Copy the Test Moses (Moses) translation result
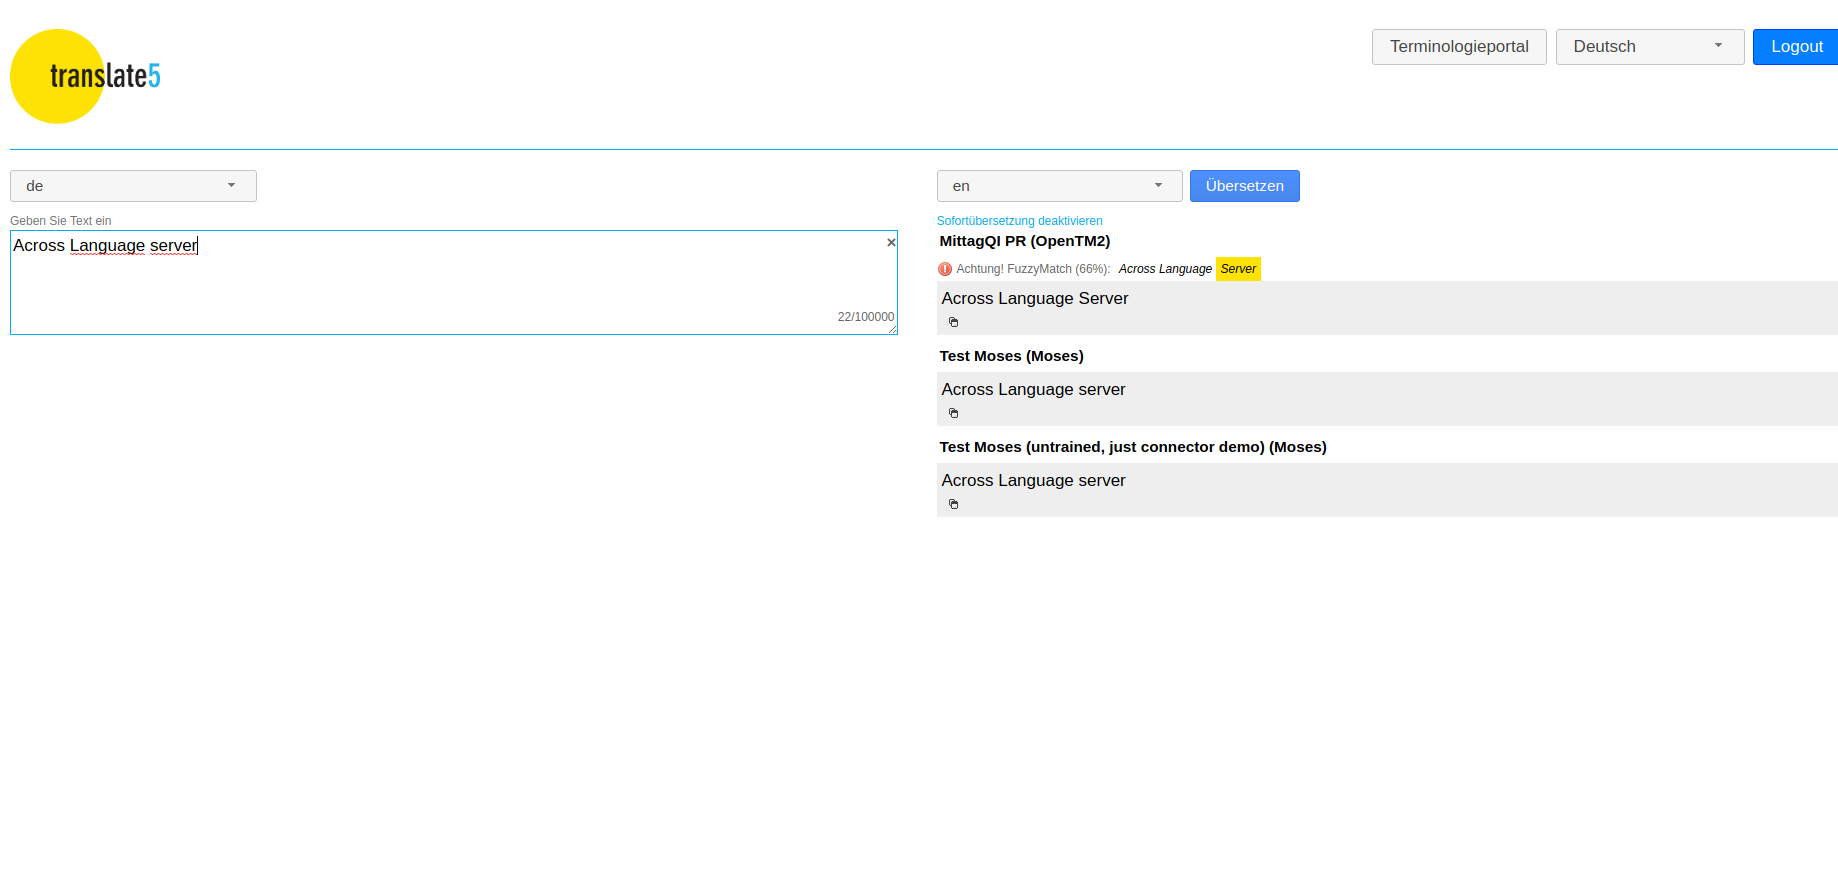Screen dimensions: 1838x889 point(953,413)
